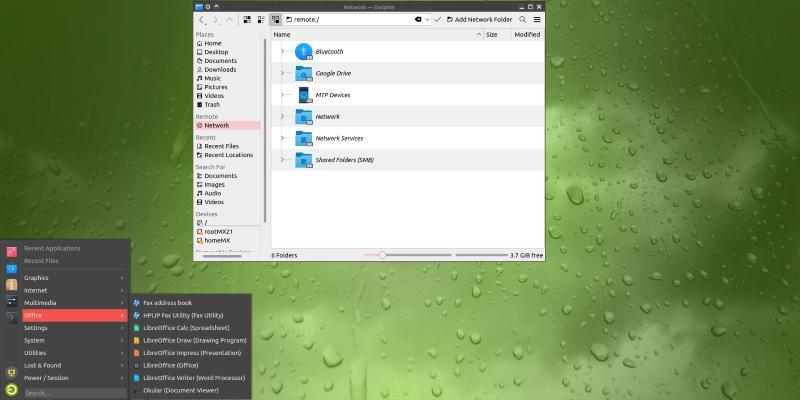The image size is (800, 400).
Task: Open Home in the Places panel
Action: pyautogui.click(x=228, y=43)
